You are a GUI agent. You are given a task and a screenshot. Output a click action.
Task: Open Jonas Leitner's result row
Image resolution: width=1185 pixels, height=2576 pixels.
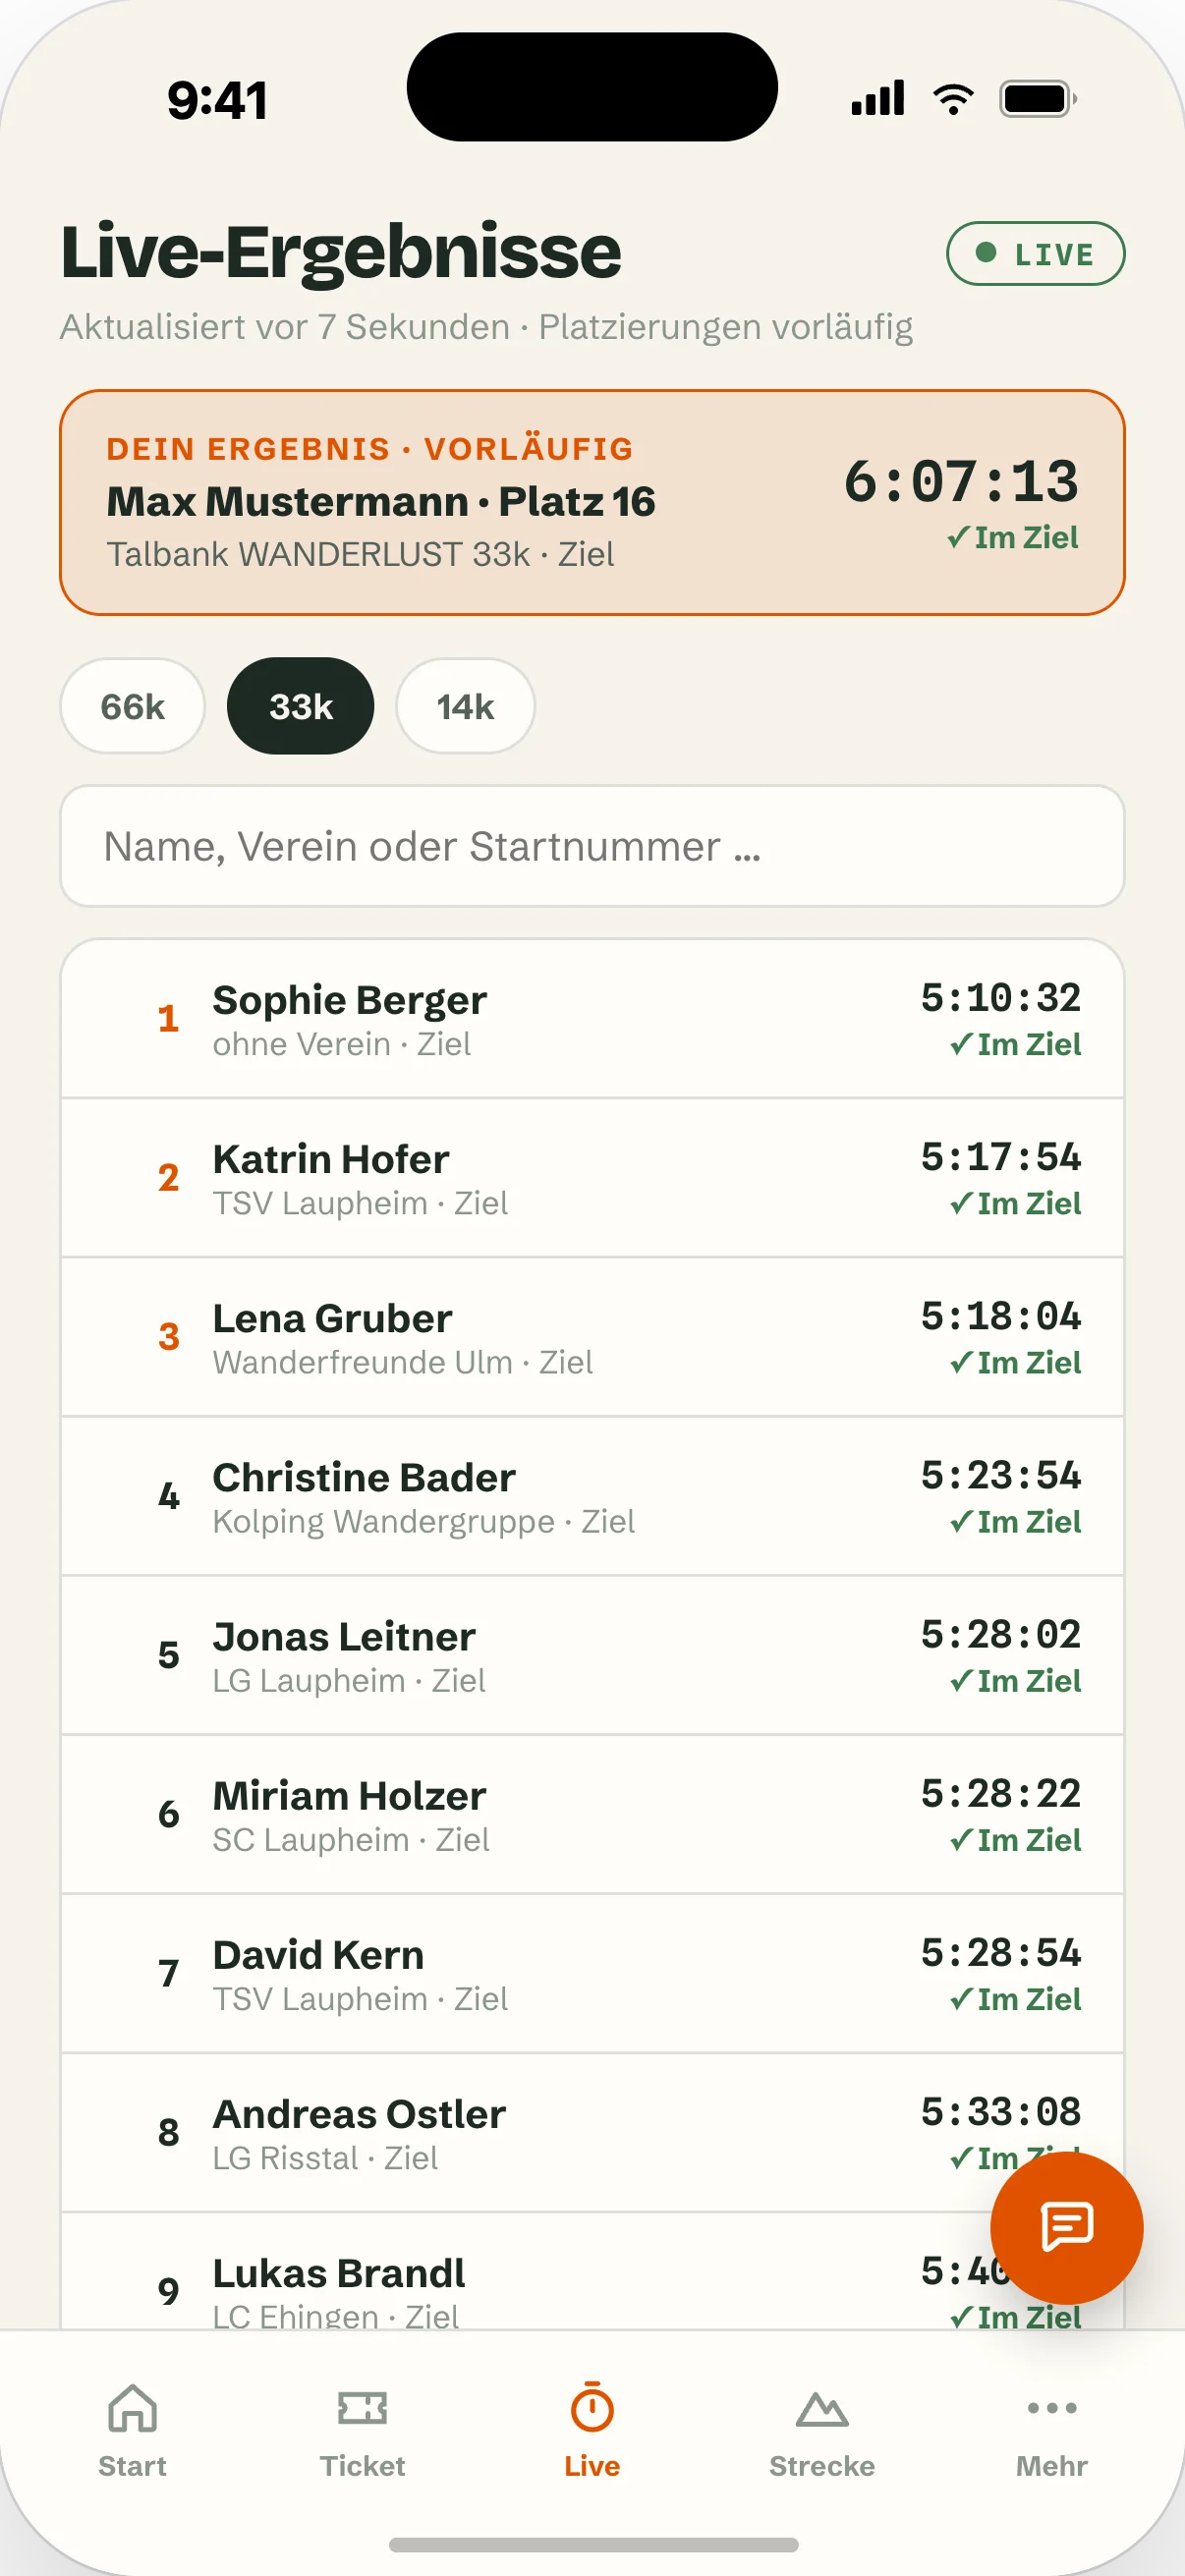pos(592,1655)
